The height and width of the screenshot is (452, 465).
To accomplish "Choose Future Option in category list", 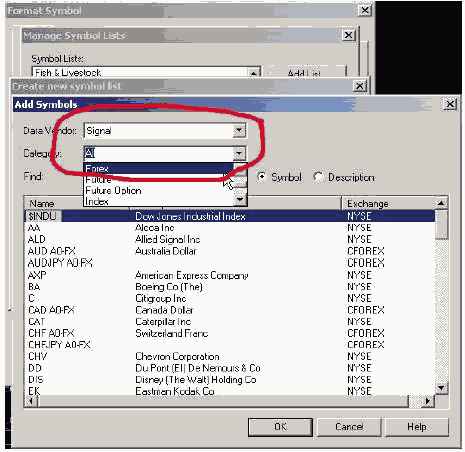I will pos(113,190).
